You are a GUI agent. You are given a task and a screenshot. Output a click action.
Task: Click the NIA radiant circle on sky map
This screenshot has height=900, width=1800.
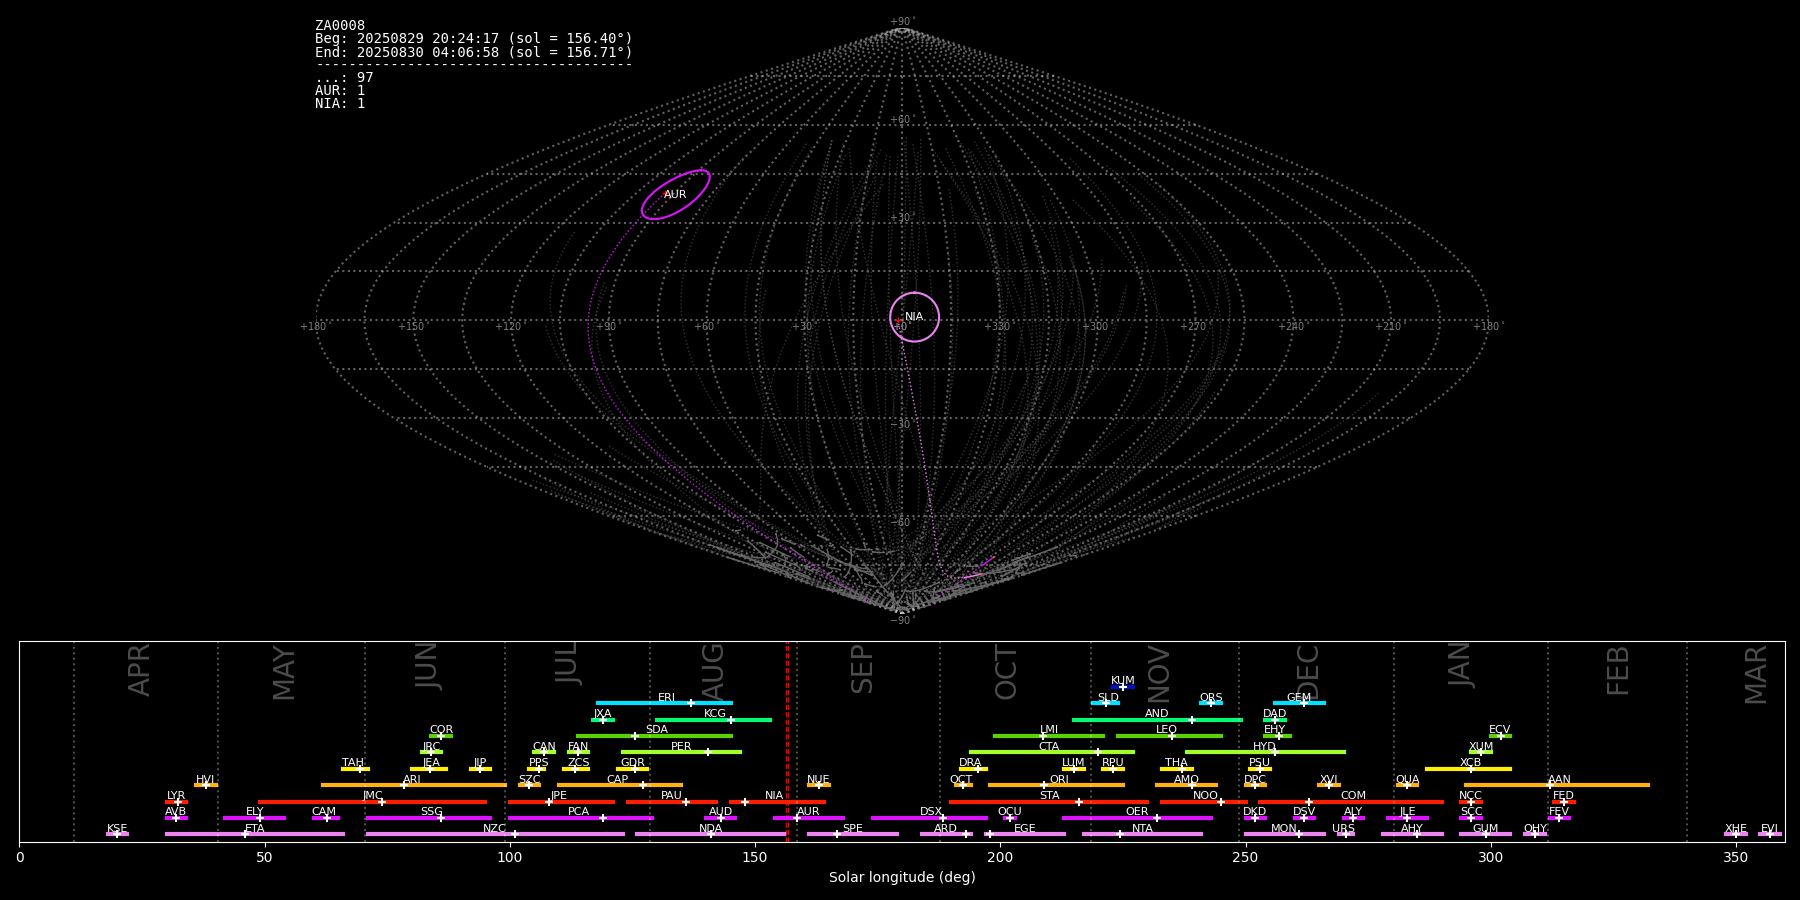914,317
